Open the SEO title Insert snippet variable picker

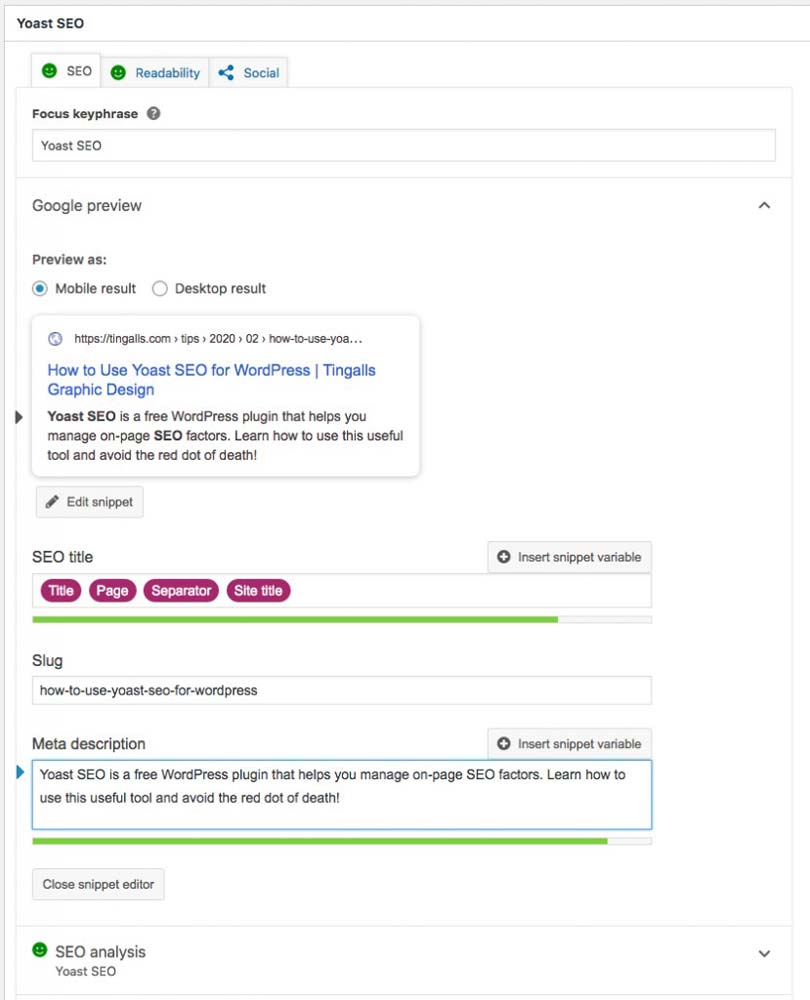tap(569, 557)
